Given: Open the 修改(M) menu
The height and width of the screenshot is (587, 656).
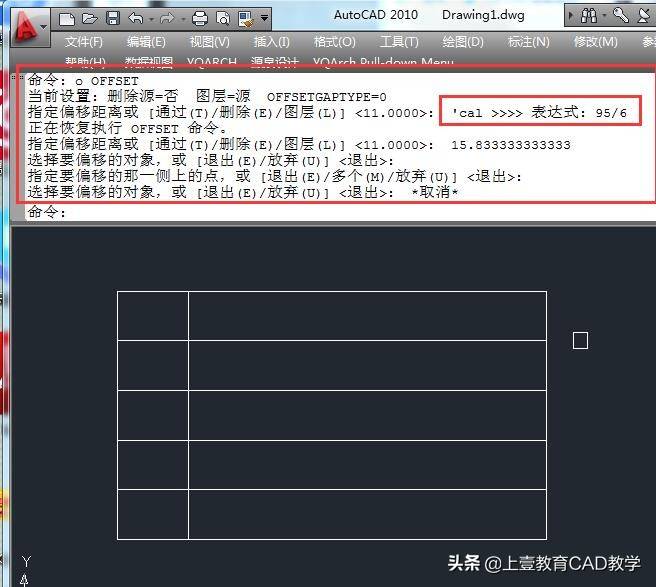Looking at the screenshot, I should [x=596, y=42].
